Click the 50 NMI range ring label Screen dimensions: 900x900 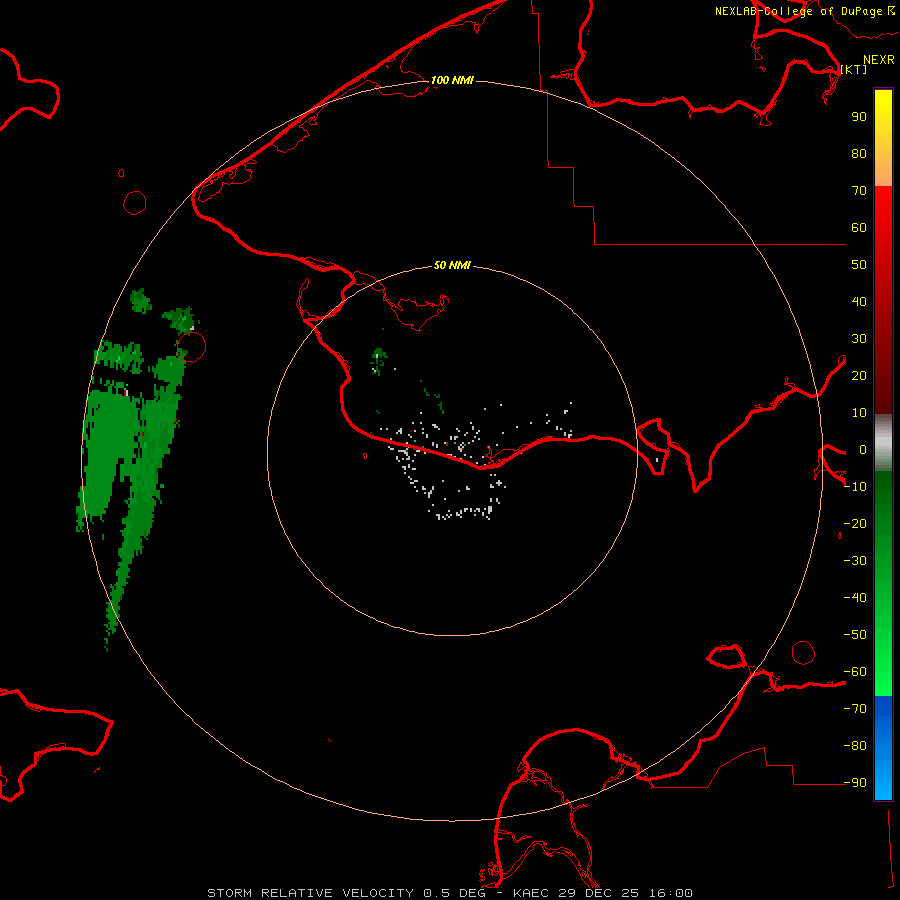[452, 265]
